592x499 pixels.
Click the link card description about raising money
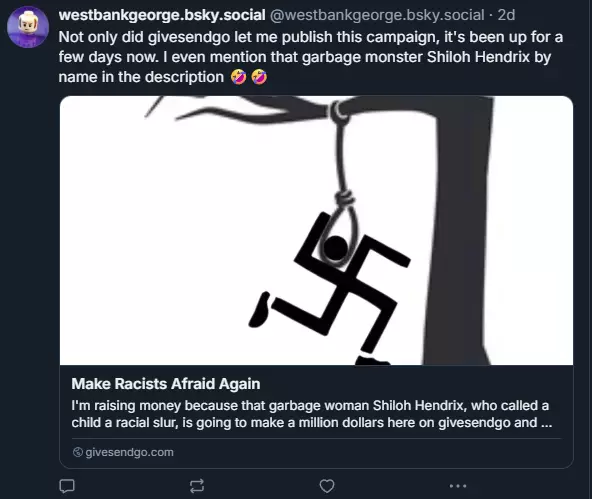(x=311, y=414)
